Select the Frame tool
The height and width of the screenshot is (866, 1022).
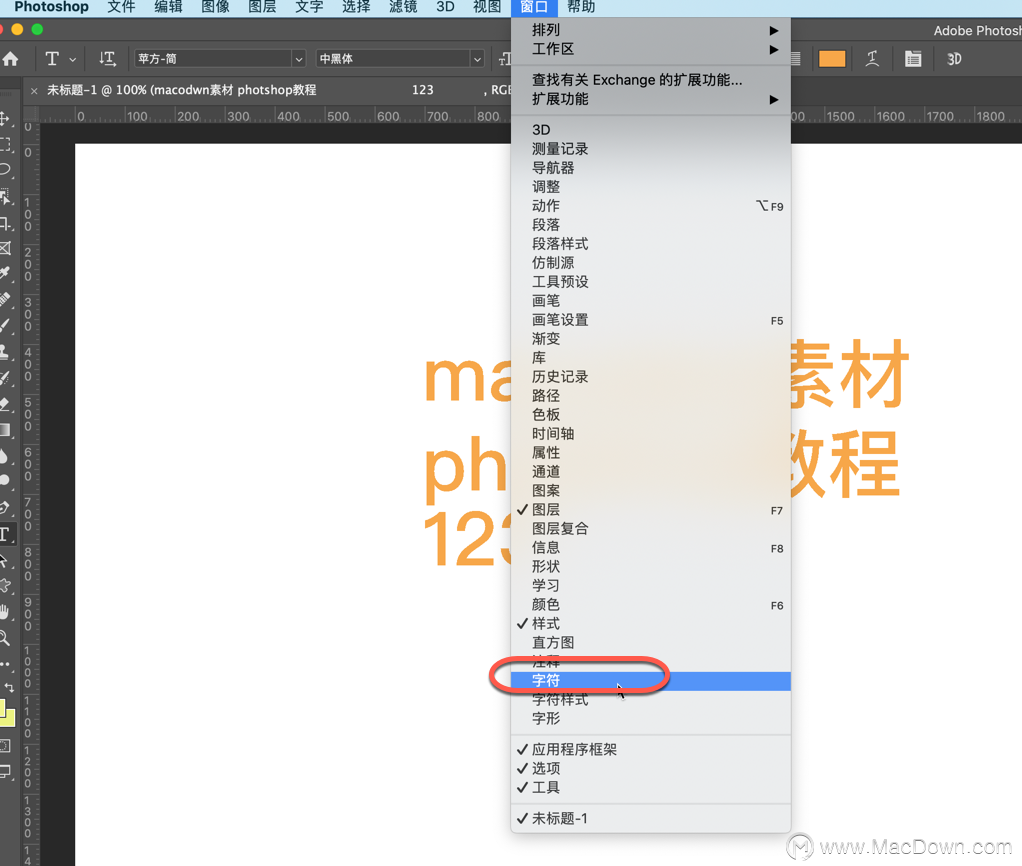(5, 248)
